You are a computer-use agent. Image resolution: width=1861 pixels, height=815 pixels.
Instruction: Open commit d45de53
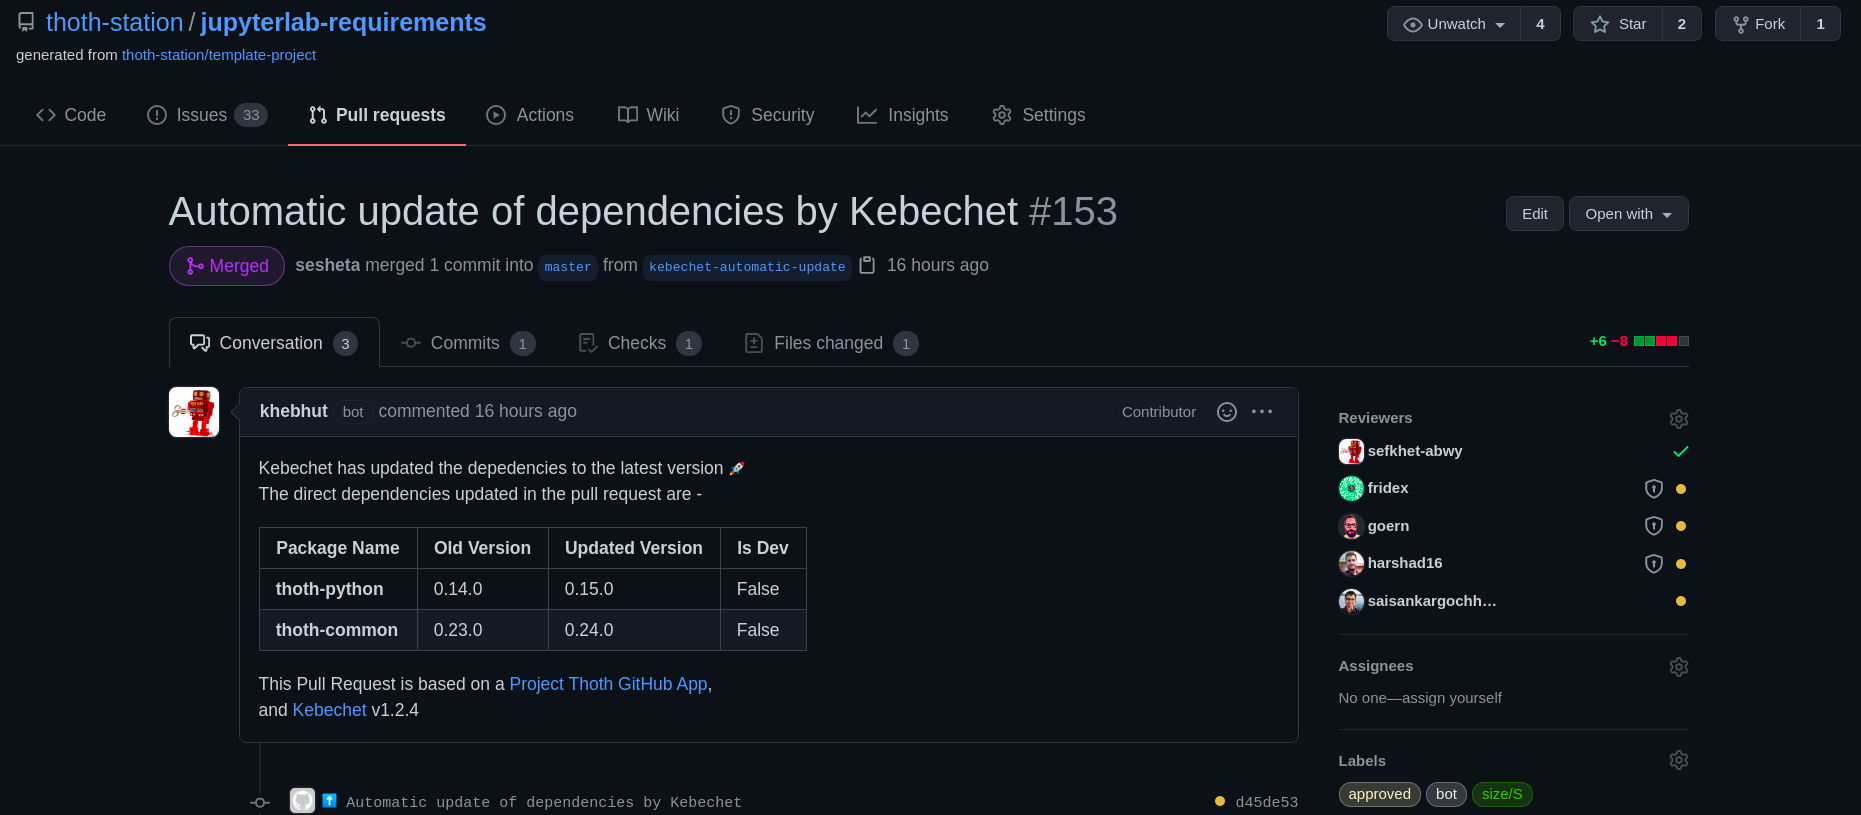click(1266, 802)
